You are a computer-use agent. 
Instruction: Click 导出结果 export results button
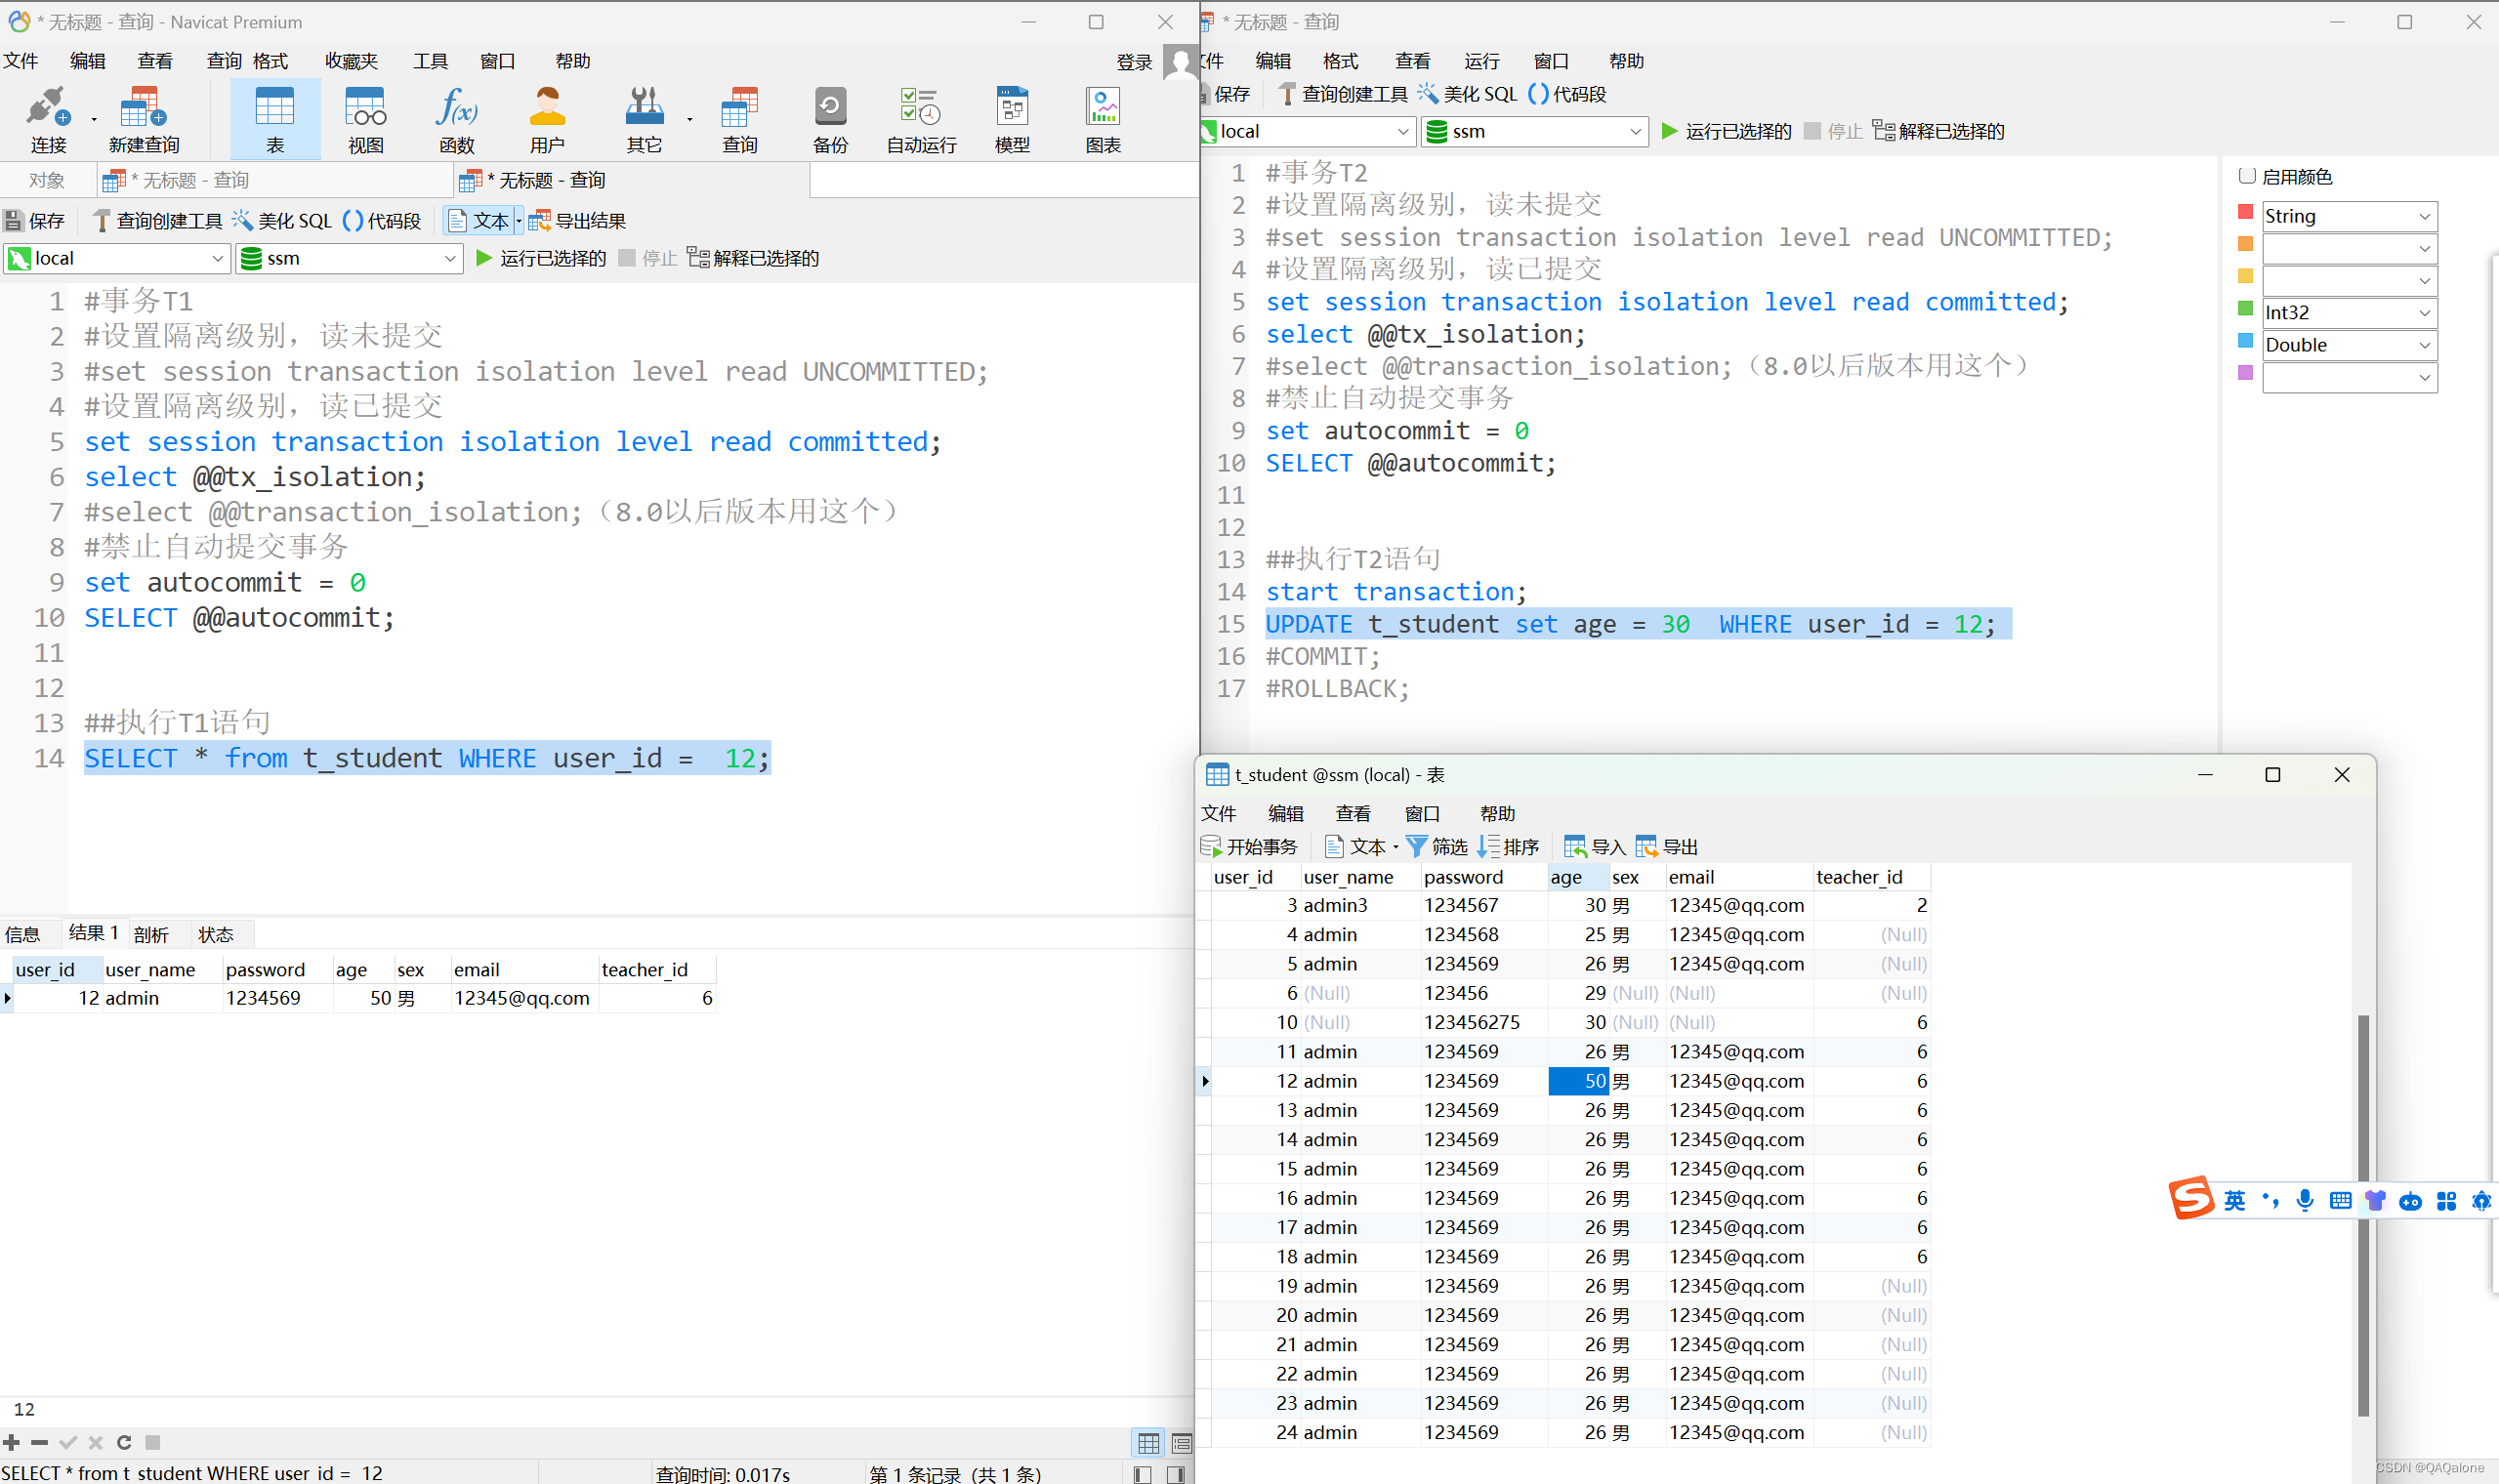click(x=578, y=221)
